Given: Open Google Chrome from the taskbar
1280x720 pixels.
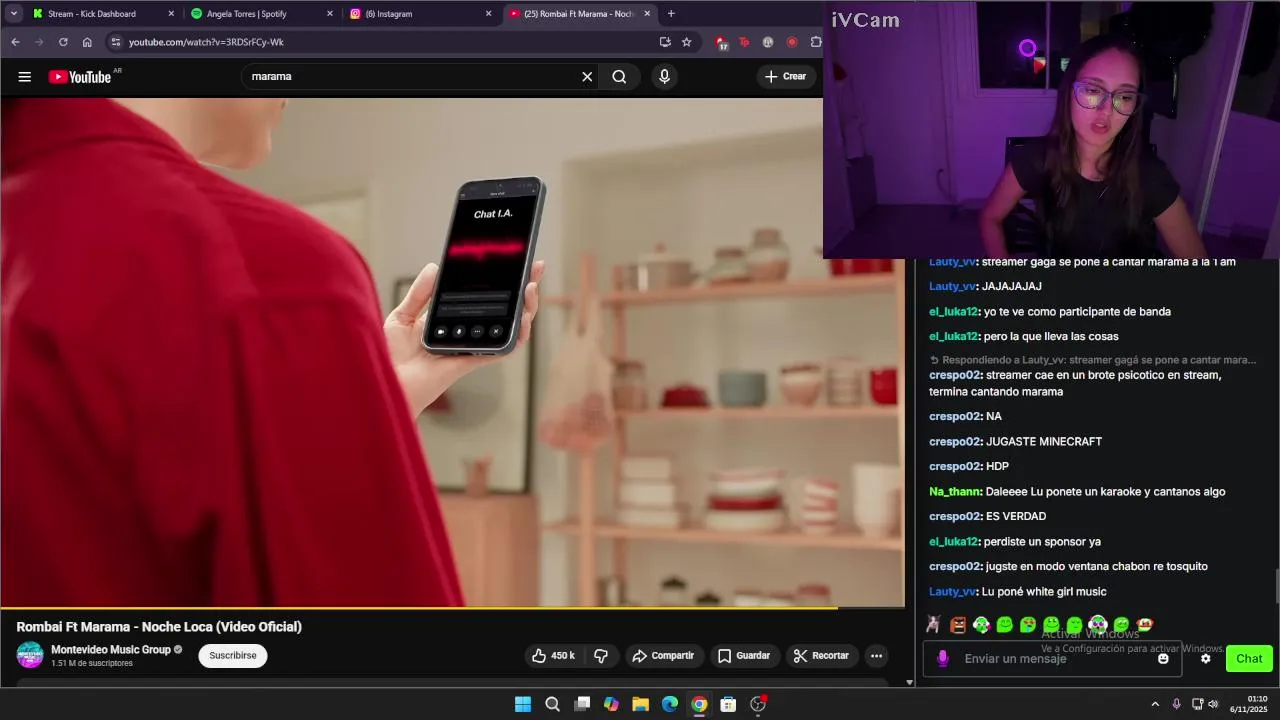Looking at the screenshot, I should 699,704.
